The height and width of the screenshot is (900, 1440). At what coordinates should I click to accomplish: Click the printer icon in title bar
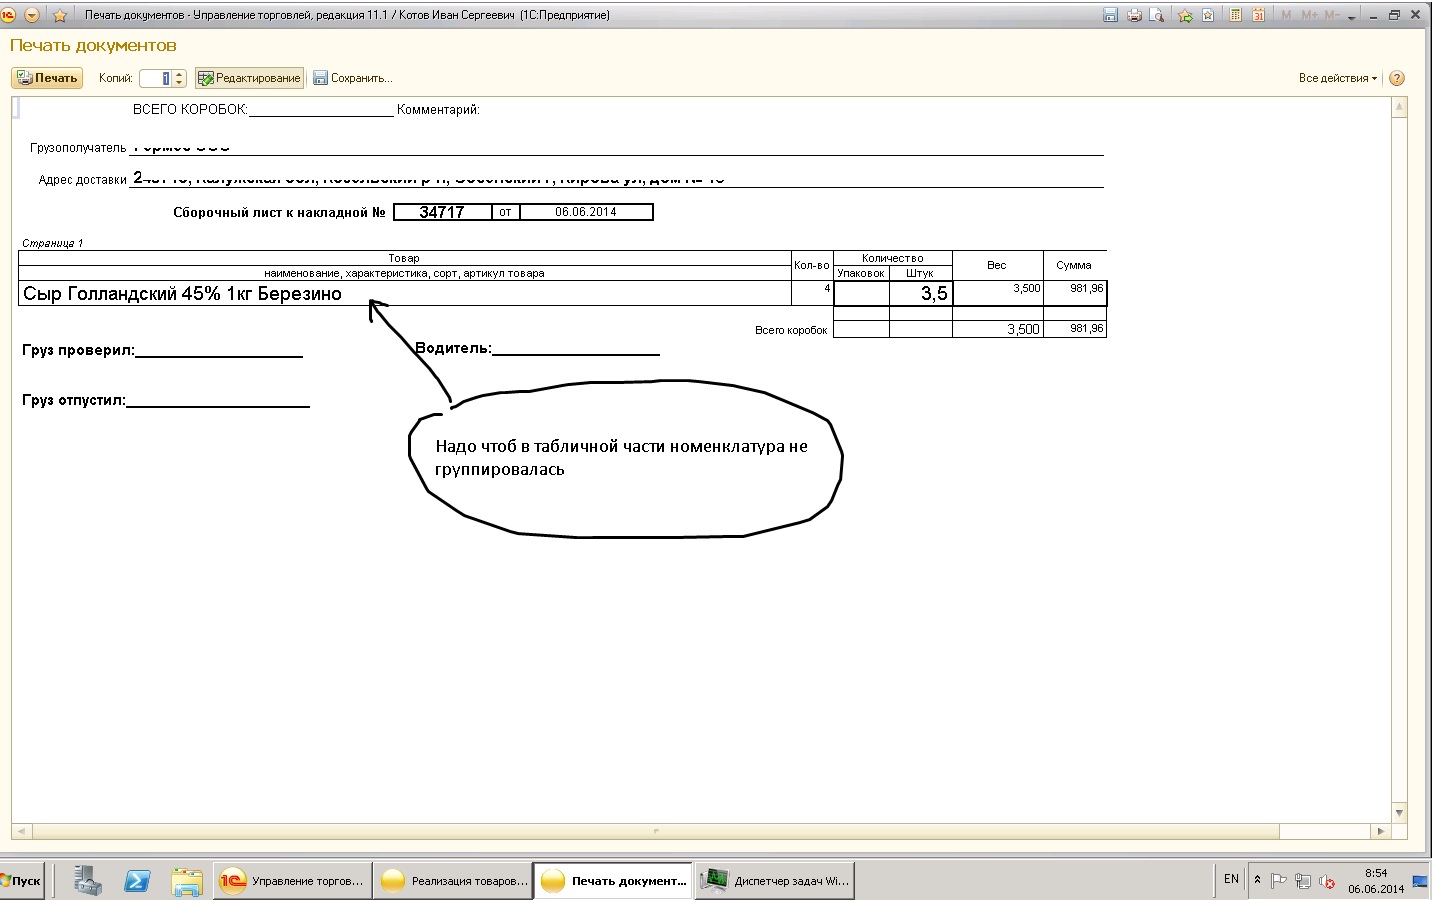tap(1134, 15)
